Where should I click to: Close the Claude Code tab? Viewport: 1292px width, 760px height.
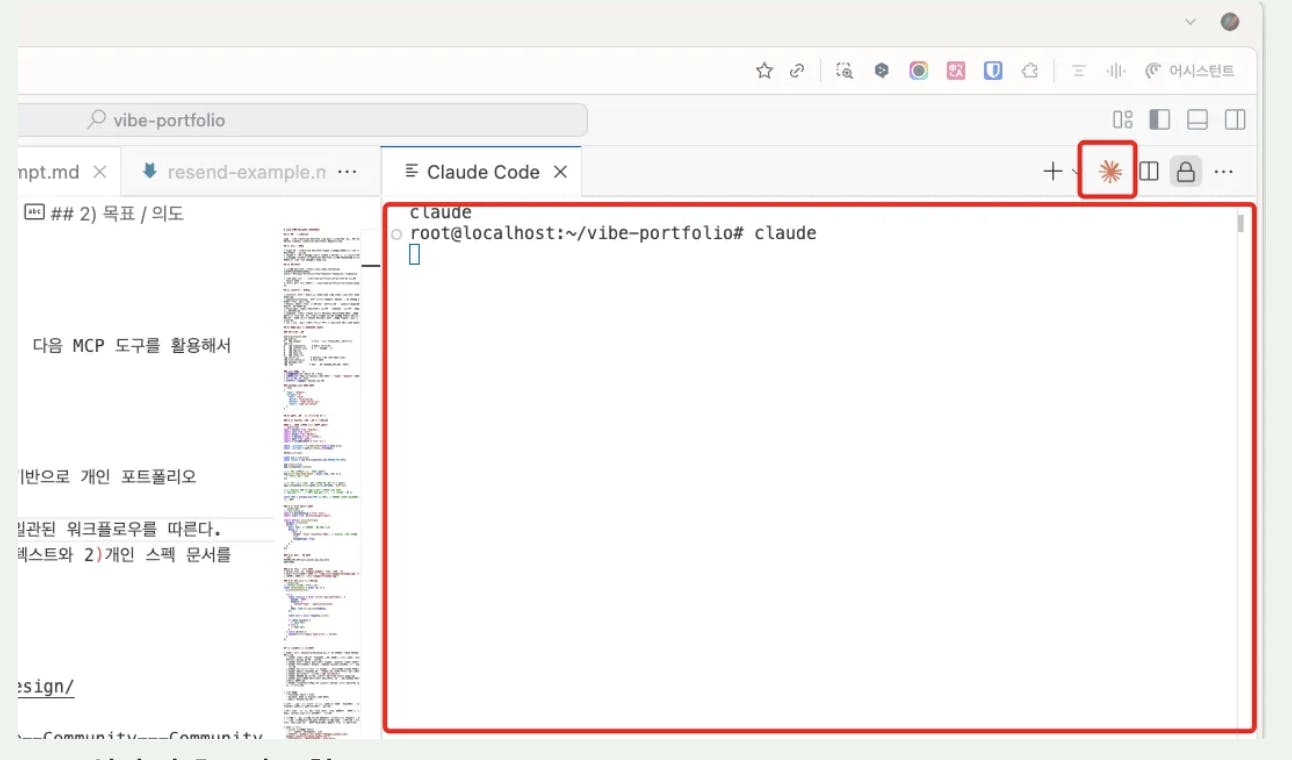(560, 172)
